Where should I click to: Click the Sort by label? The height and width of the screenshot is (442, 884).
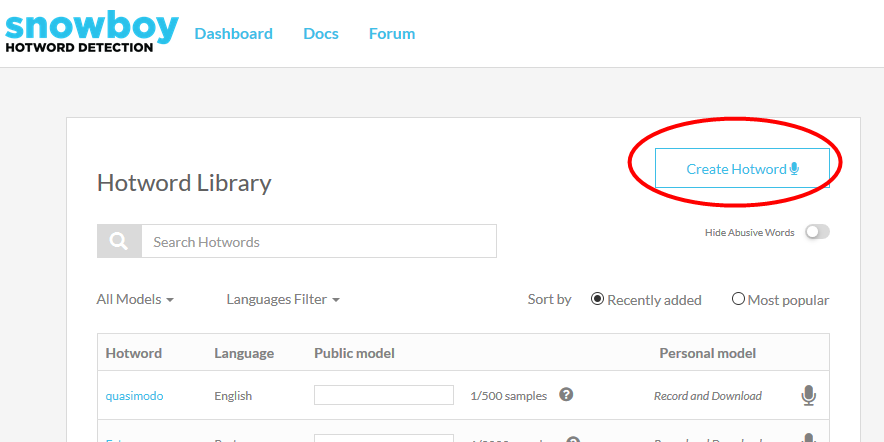coord(549,299)
